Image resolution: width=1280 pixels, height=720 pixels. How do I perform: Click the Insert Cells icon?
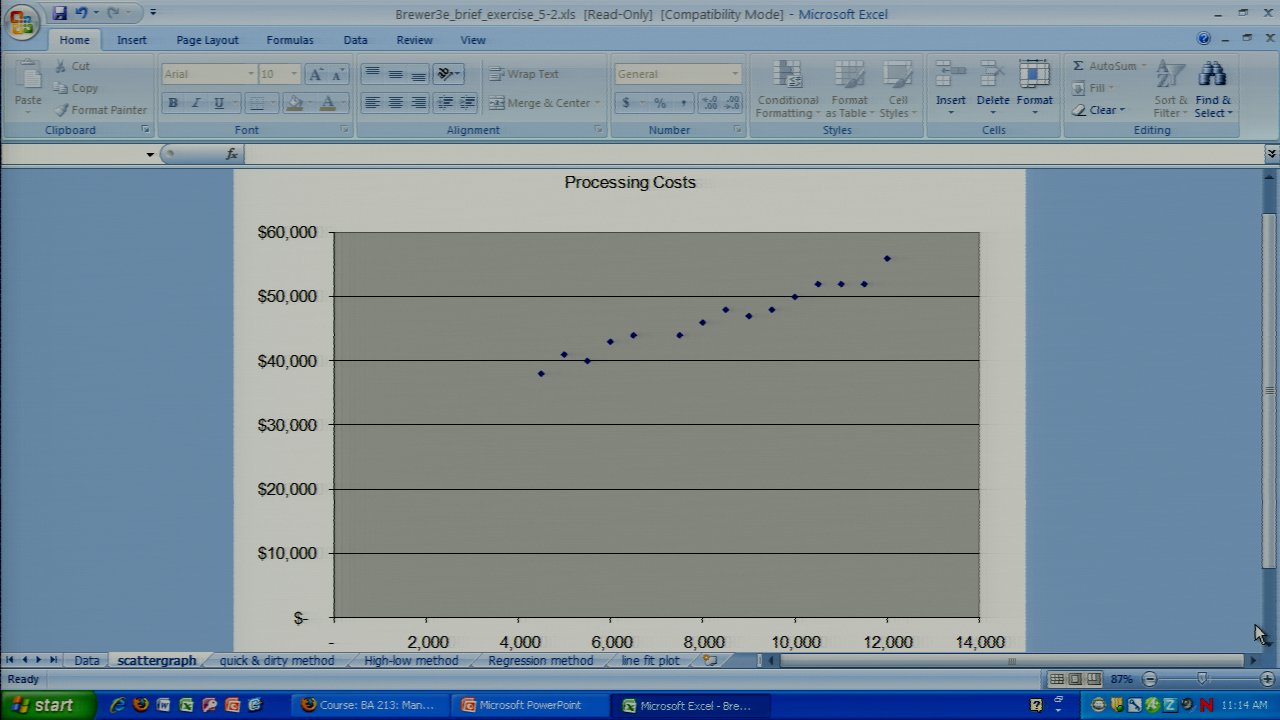[x=950, y=74]
